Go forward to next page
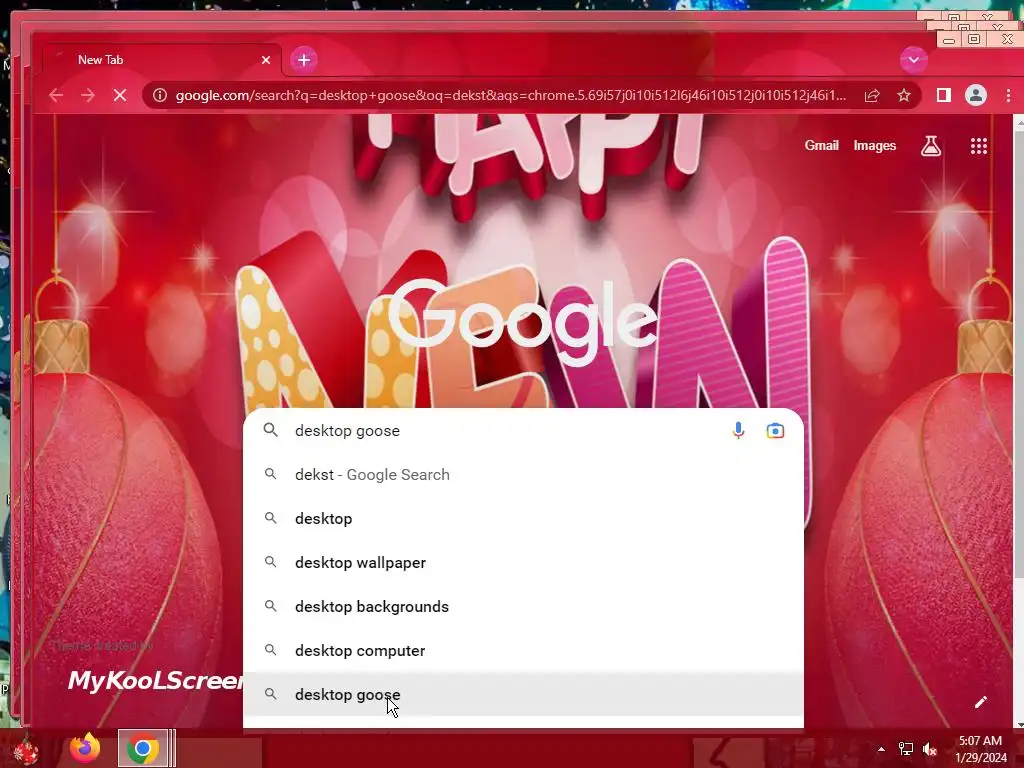This screenshot has height=768, width=1024. [88, 95]
